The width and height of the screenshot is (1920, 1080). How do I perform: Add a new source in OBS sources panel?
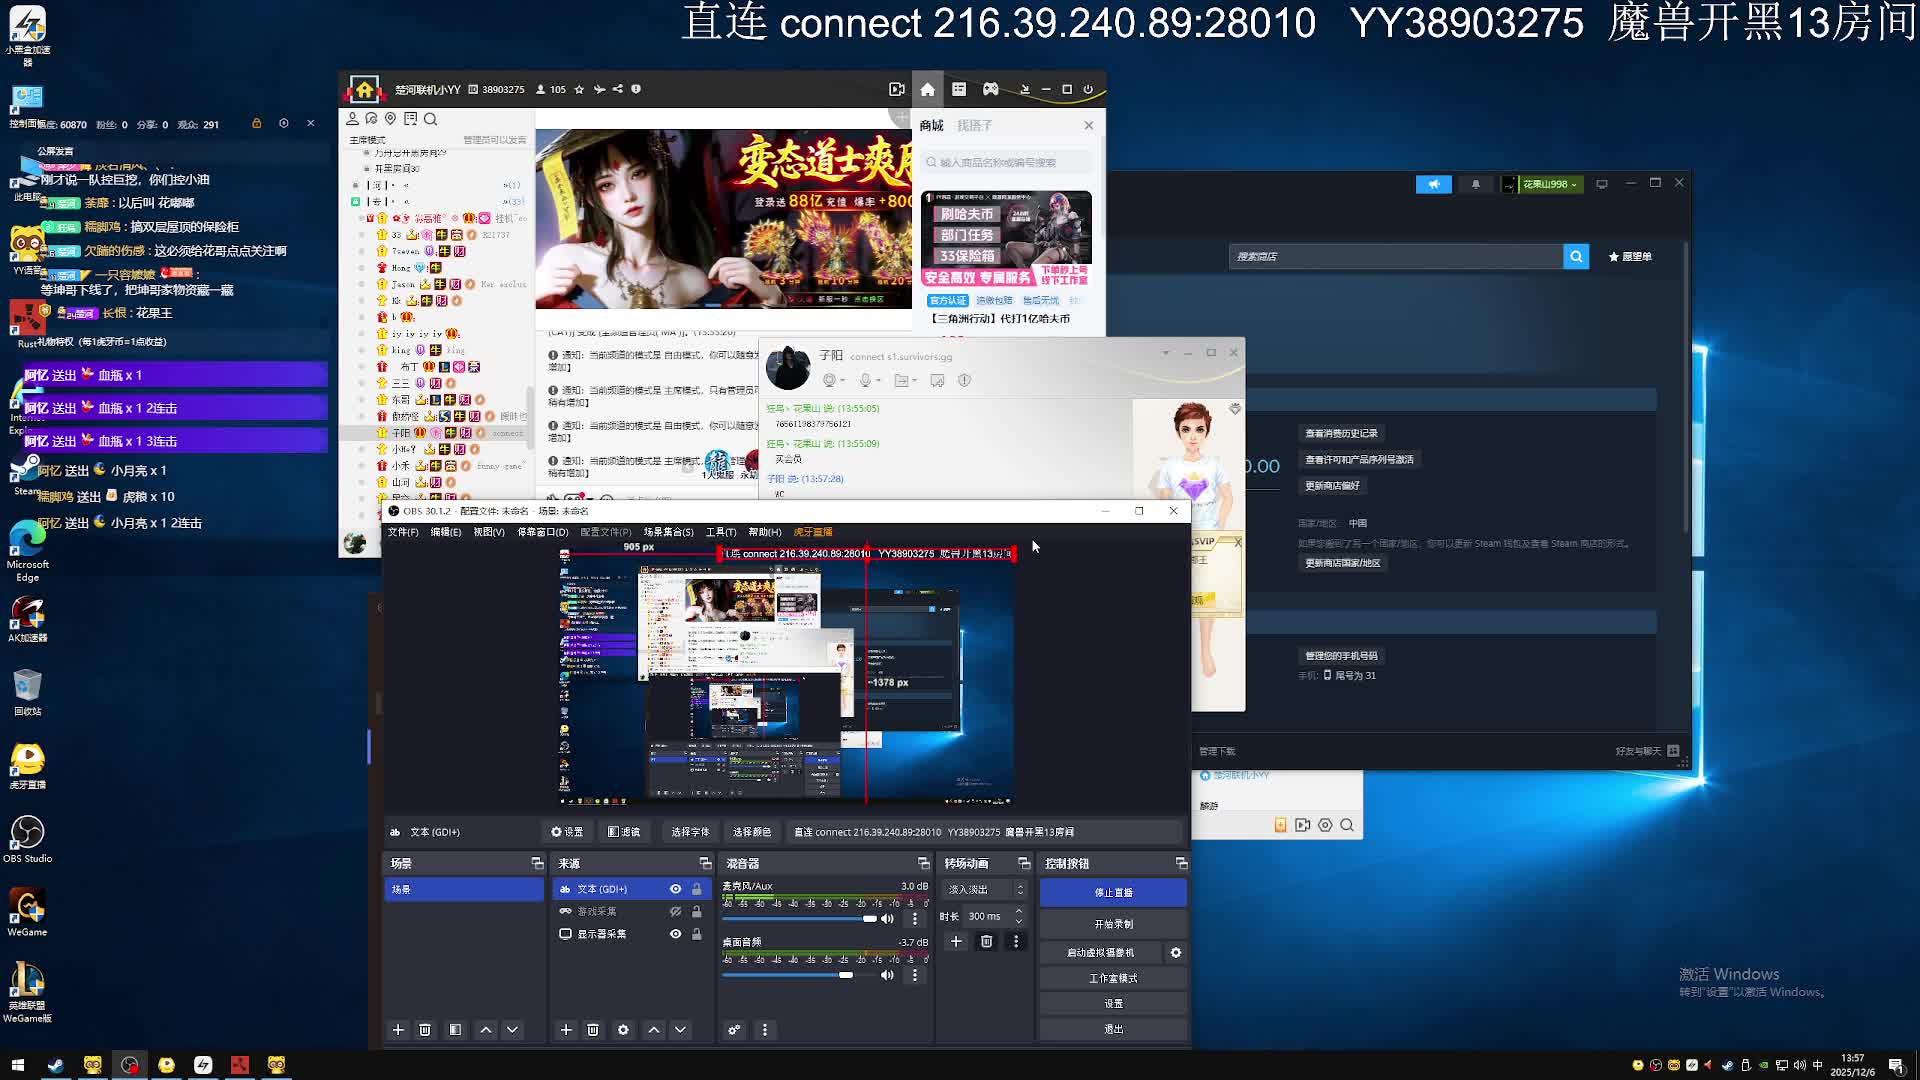tap(566, 1030)
